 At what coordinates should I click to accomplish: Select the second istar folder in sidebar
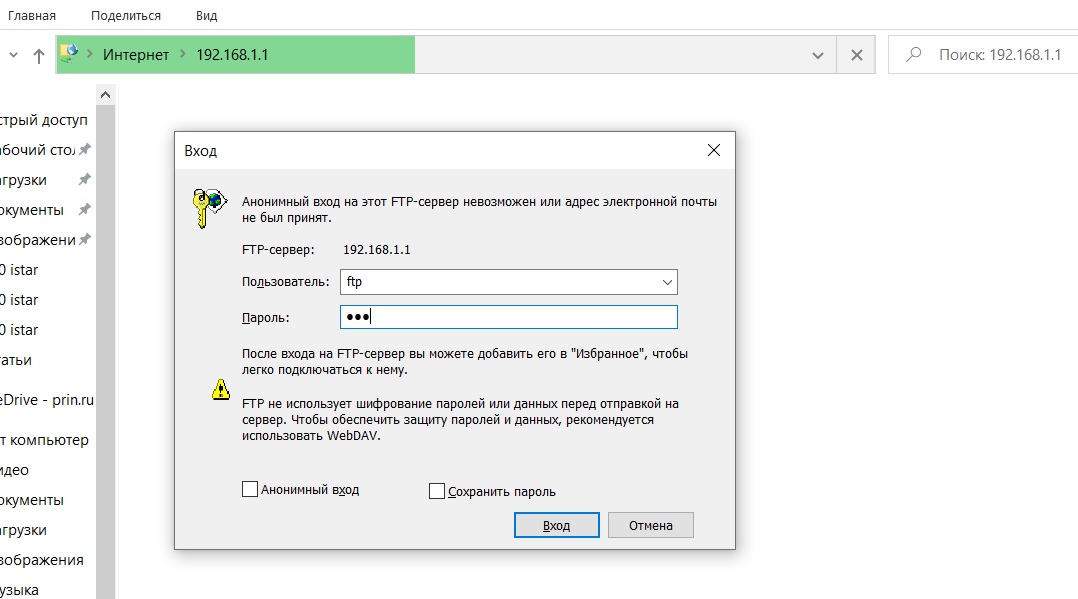pos(19,300)
